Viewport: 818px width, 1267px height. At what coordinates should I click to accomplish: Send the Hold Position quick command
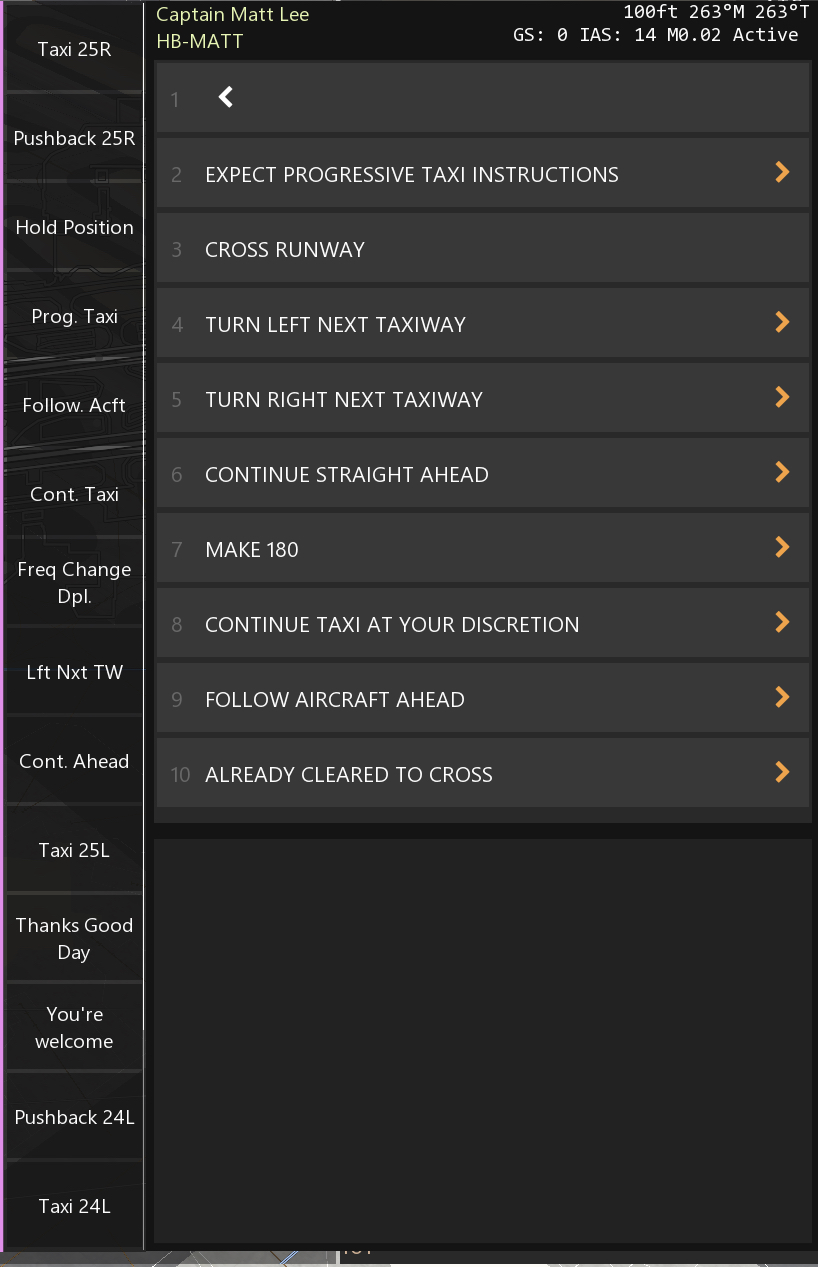tap(74, 227)
